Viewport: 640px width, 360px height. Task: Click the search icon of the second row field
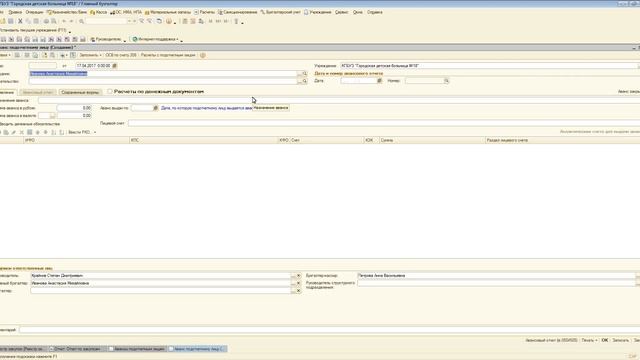pos(304,81)
